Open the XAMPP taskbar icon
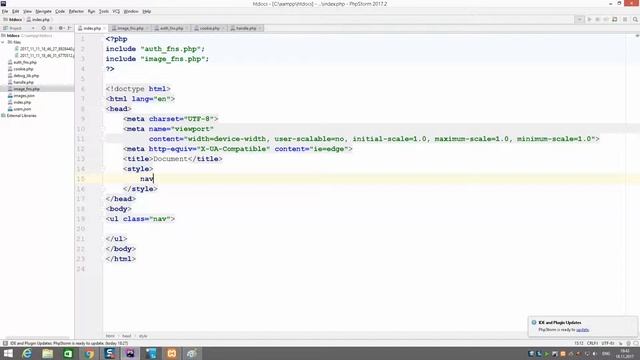Screen dimensions: 640x360 pyautogui.click(x=172, y=353)
